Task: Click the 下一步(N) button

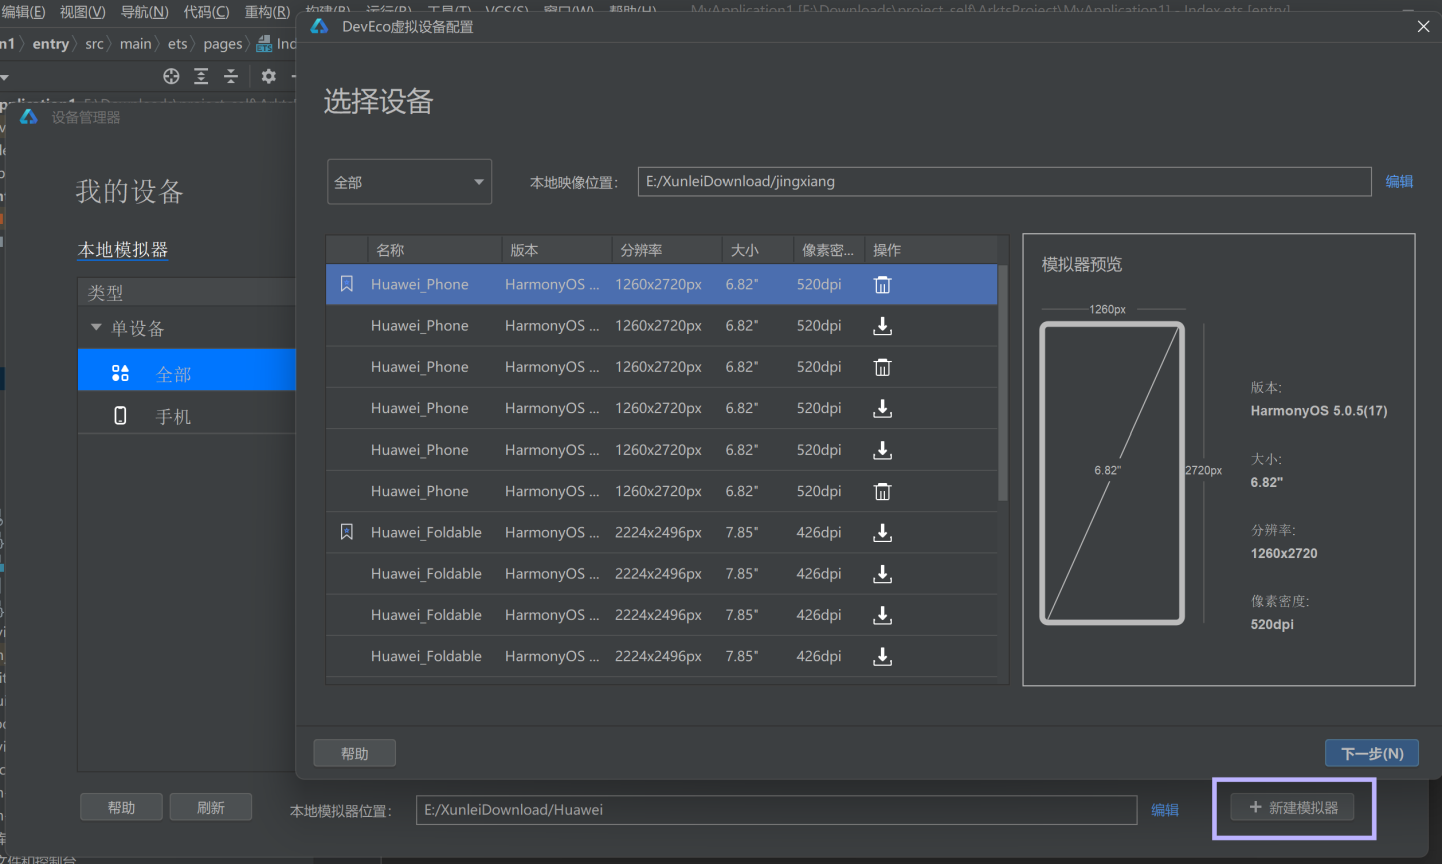Action: [1371, 753]
